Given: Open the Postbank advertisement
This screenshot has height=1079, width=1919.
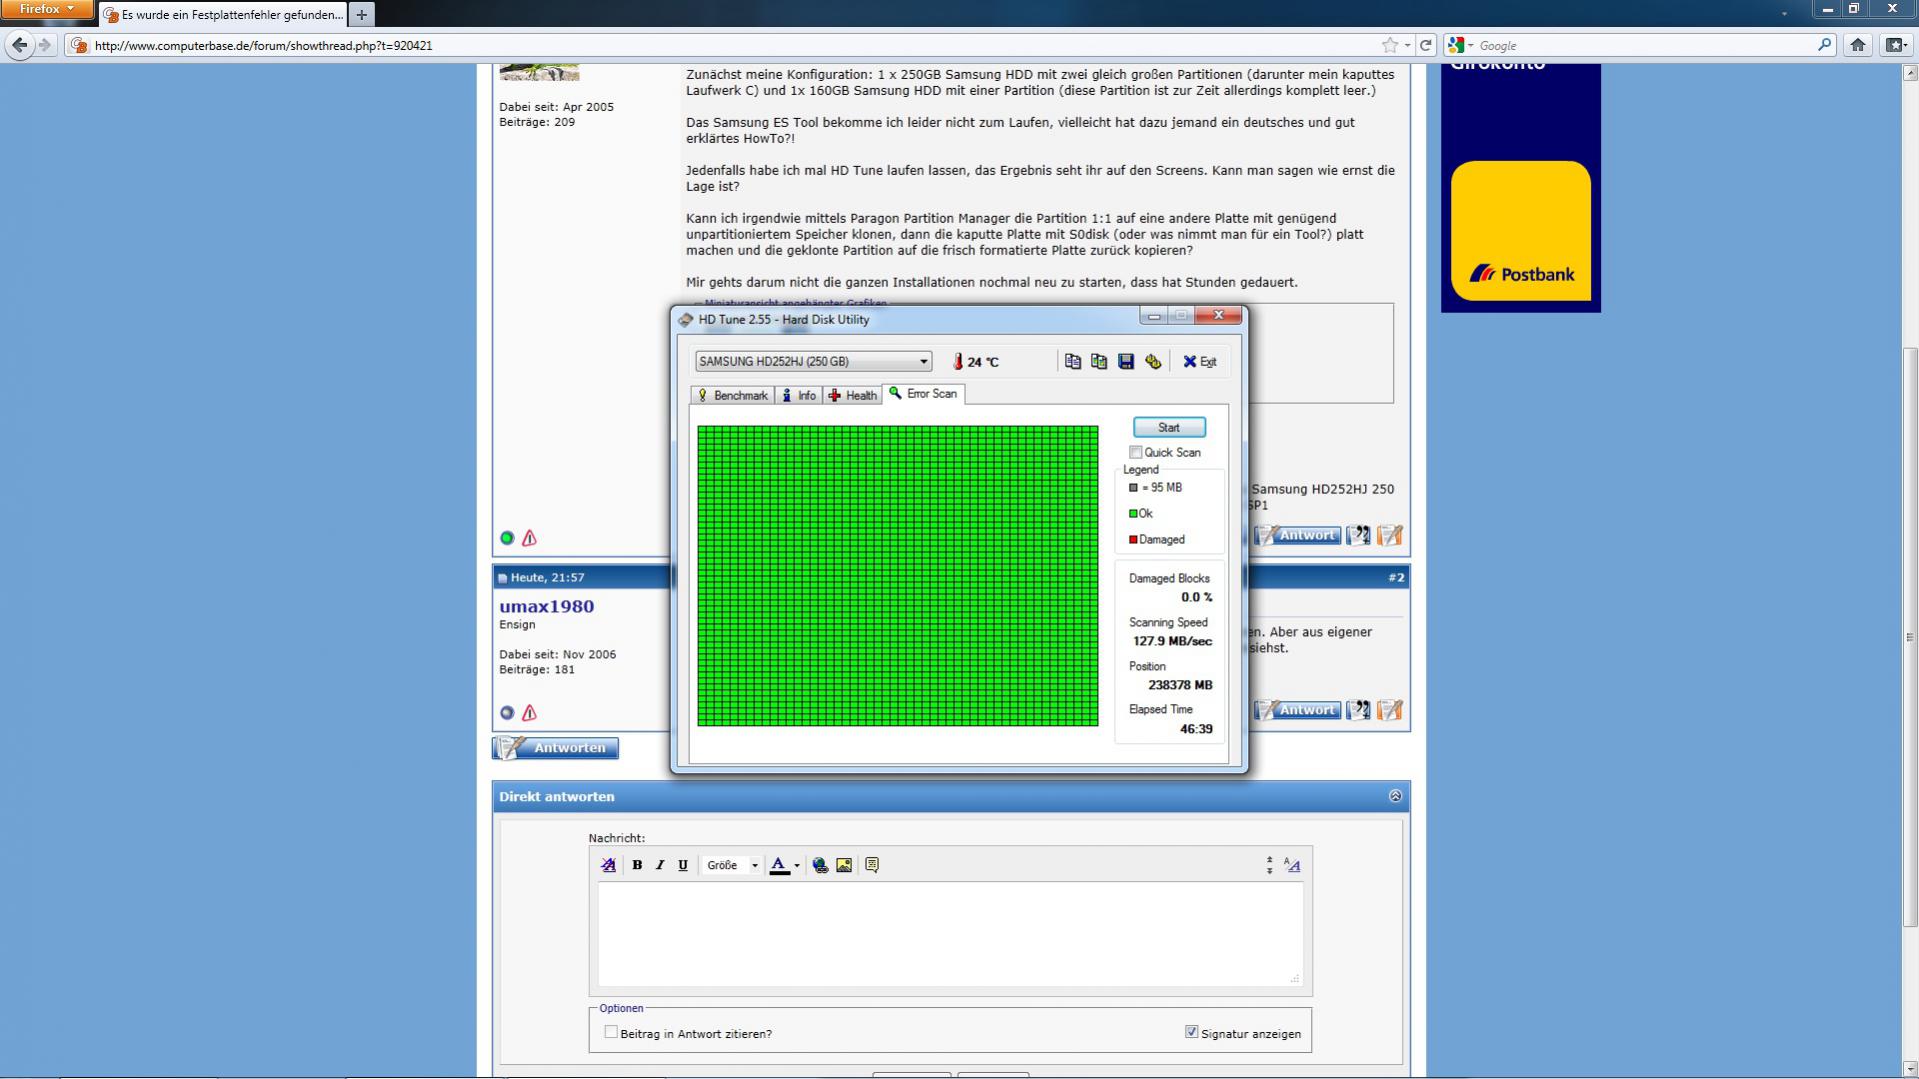Looking at the screenshot, I should click(x=1521, y=189).
